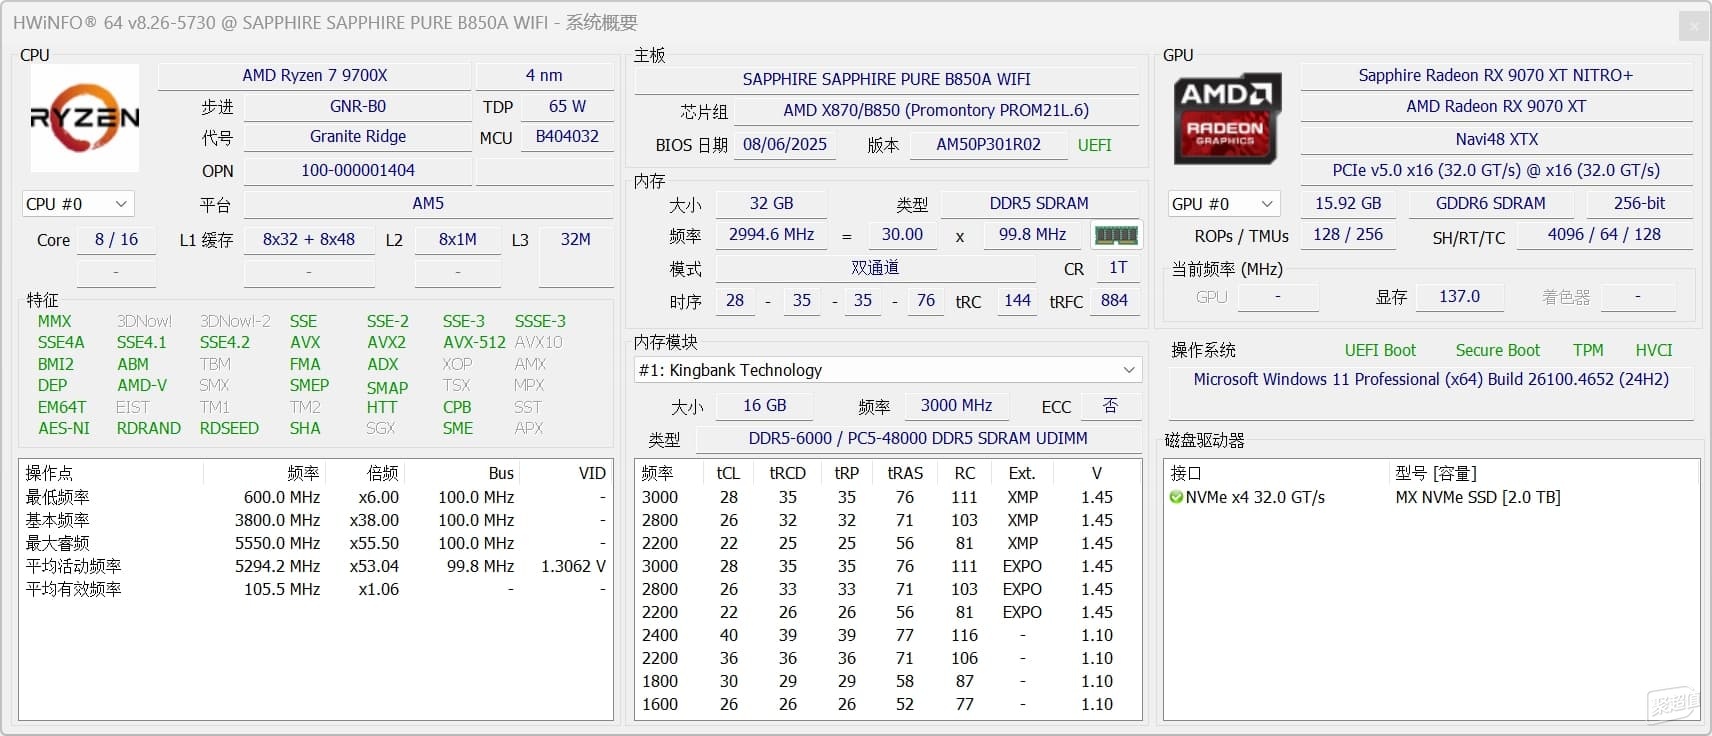Image resolution: width=1712 pixels, height=736 pixels.
Task: Click the Windows 11 Professional build text
Action: point(1430,380)
